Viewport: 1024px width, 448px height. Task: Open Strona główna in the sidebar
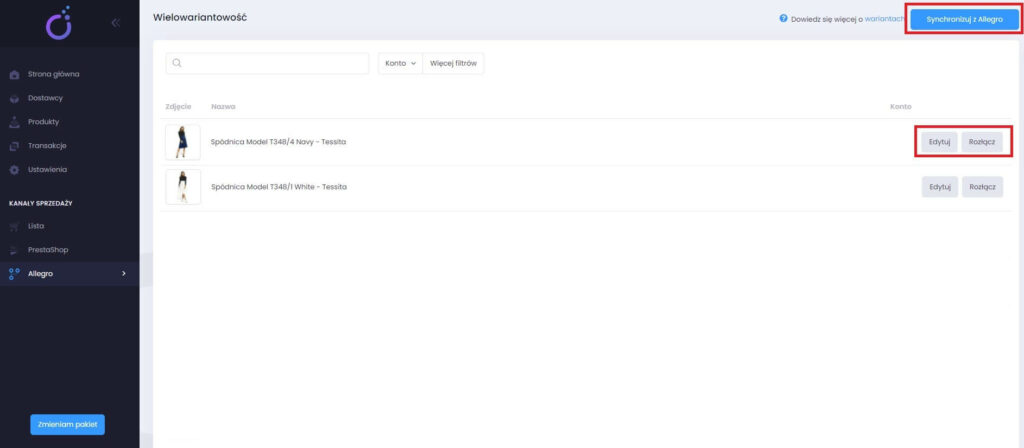54,74
